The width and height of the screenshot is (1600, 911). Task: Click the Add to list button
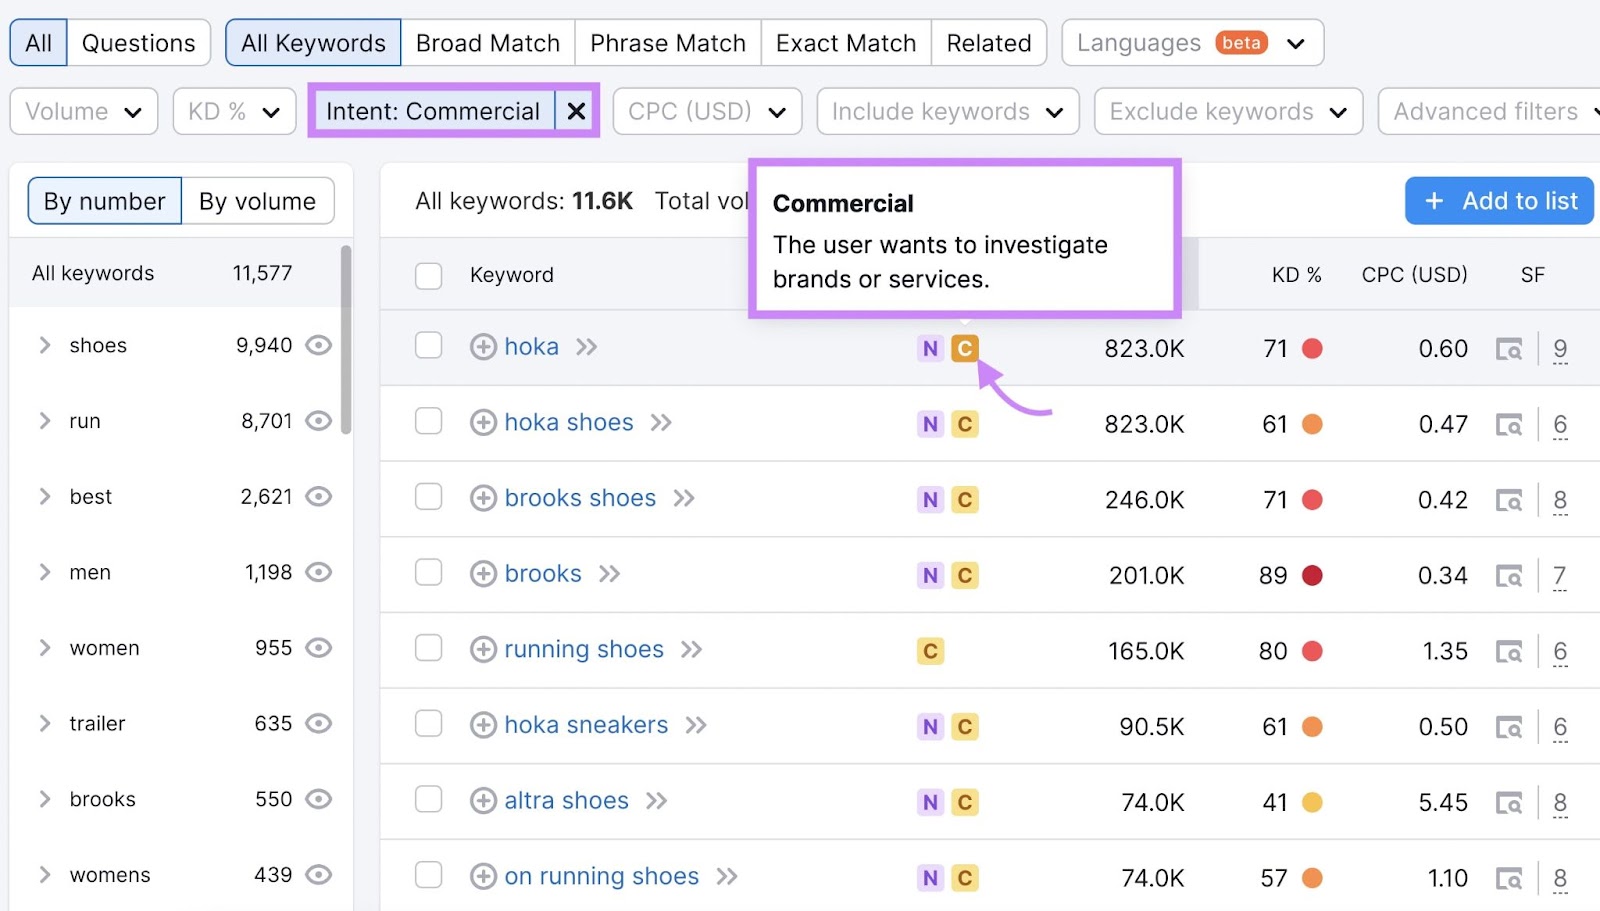pyautogui.click(x=1498, y=200)
